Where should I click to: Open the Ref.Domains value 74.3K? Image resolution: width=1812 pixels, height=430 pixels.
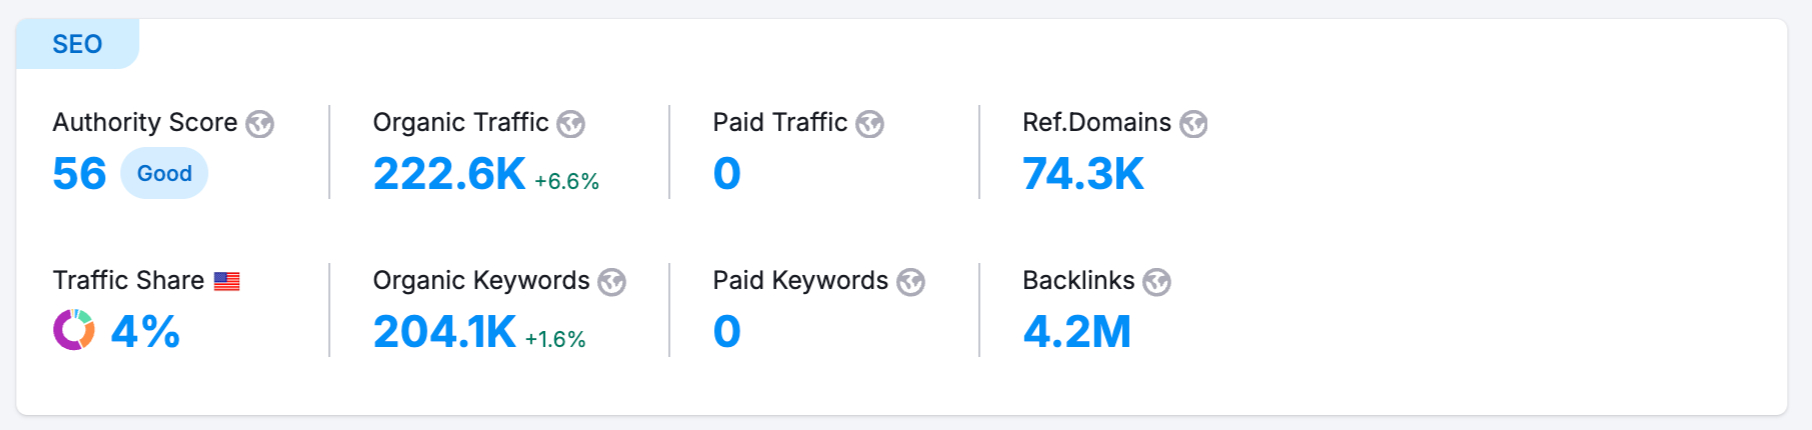[1083, 174]
